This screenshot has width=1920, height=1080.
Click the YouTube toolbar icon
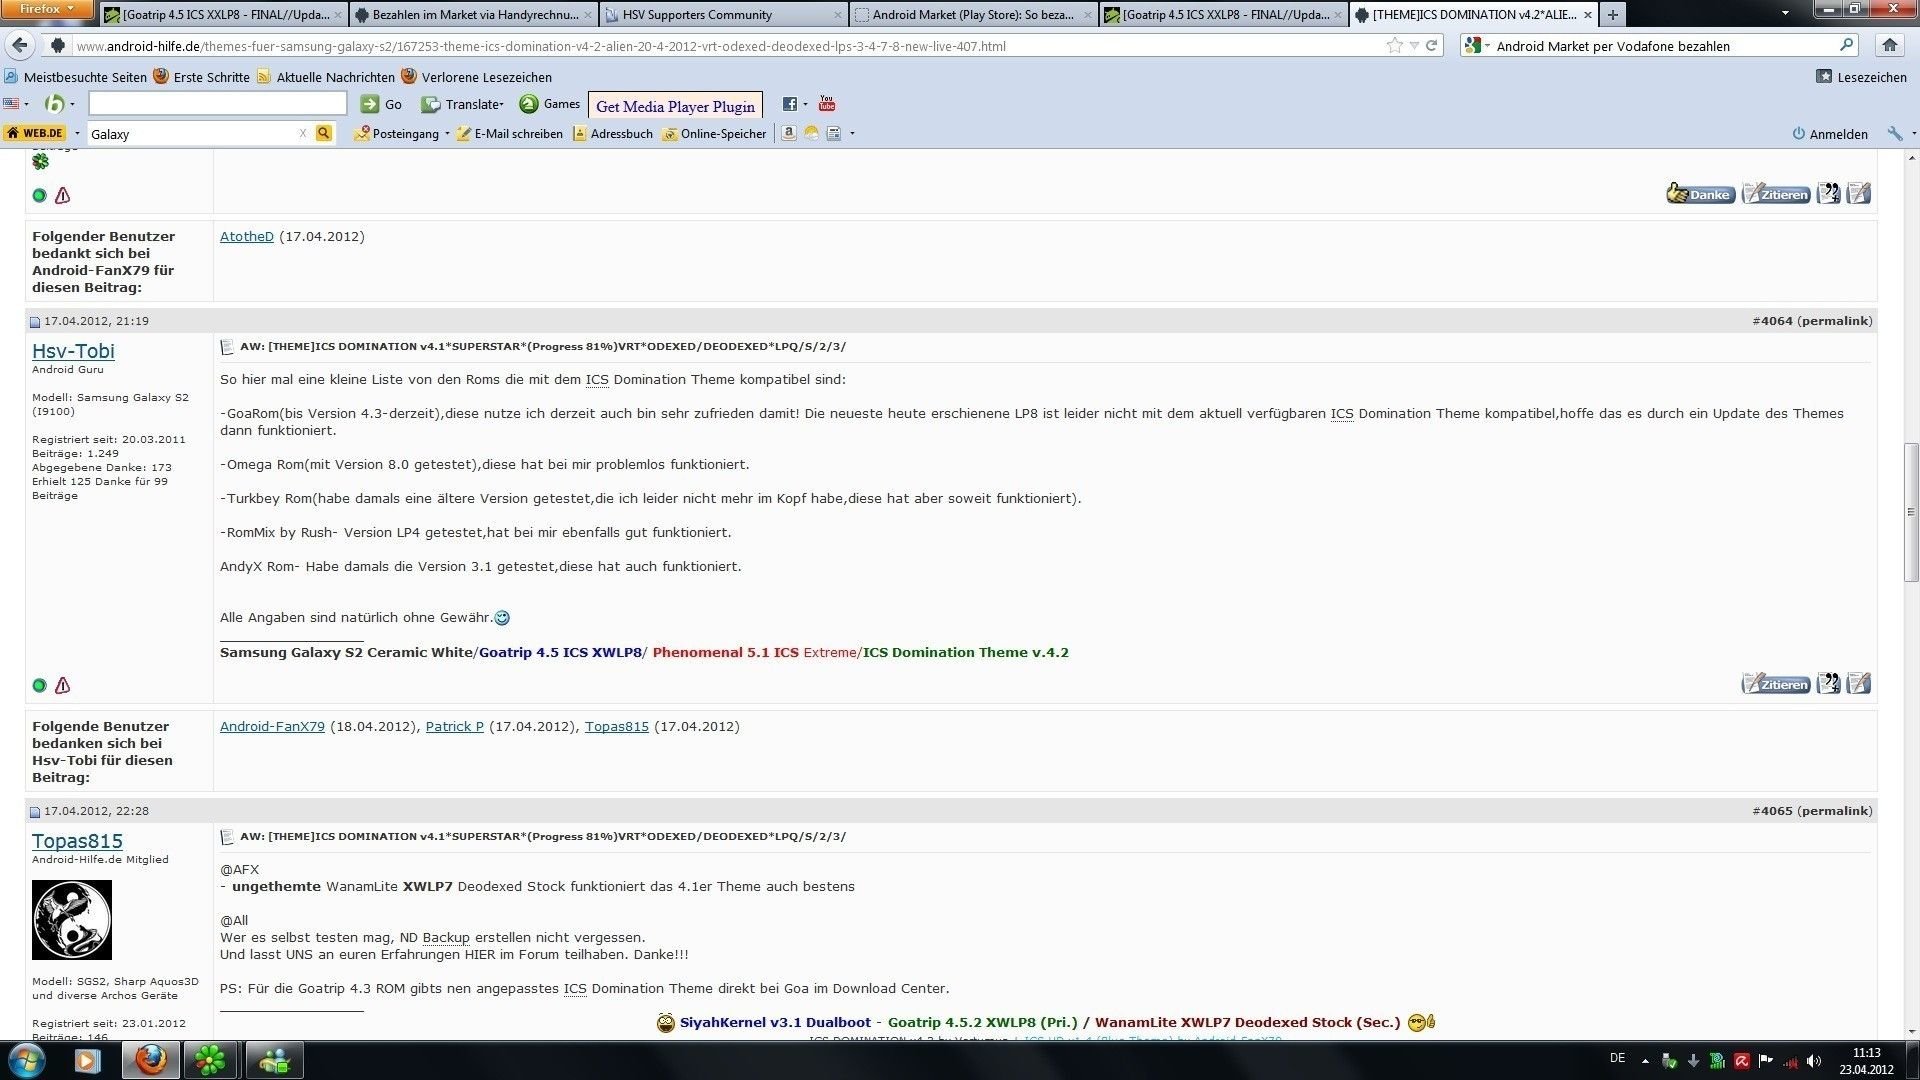tap(827, 104)
